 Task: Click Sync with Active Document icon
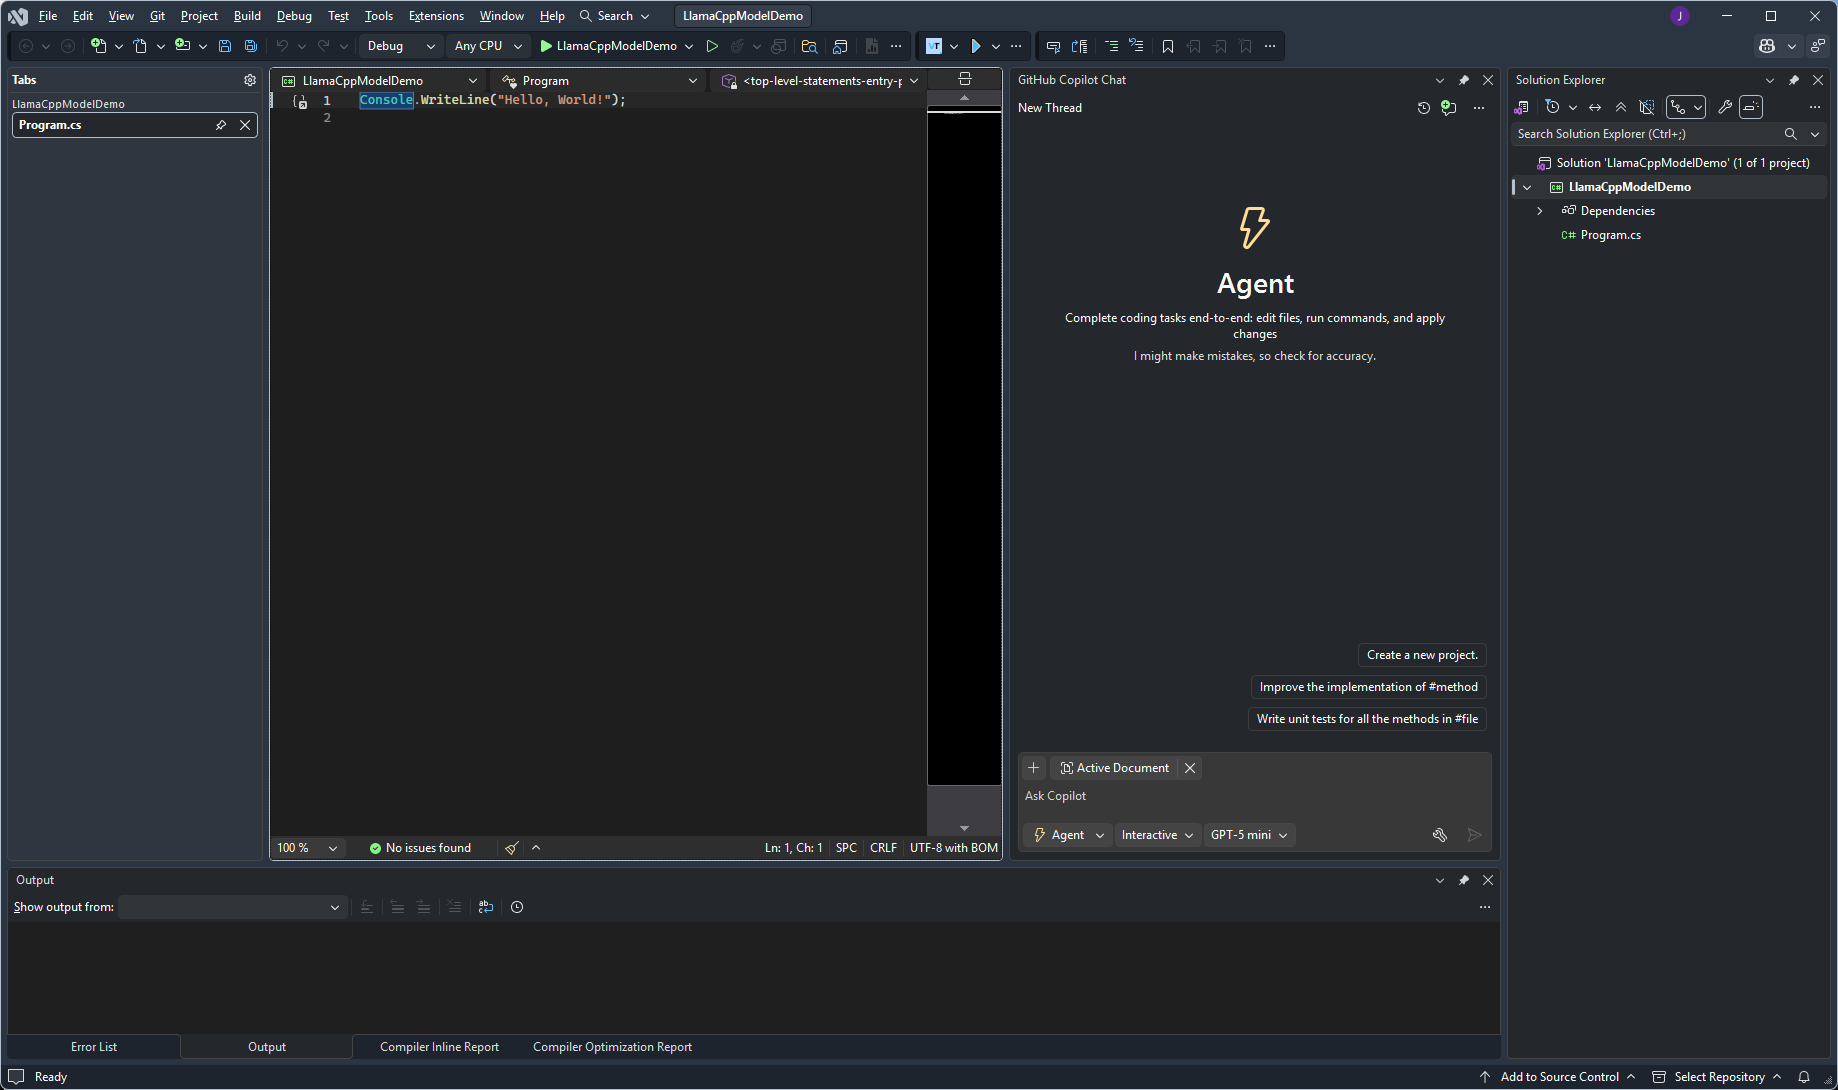click(1595, 107)
